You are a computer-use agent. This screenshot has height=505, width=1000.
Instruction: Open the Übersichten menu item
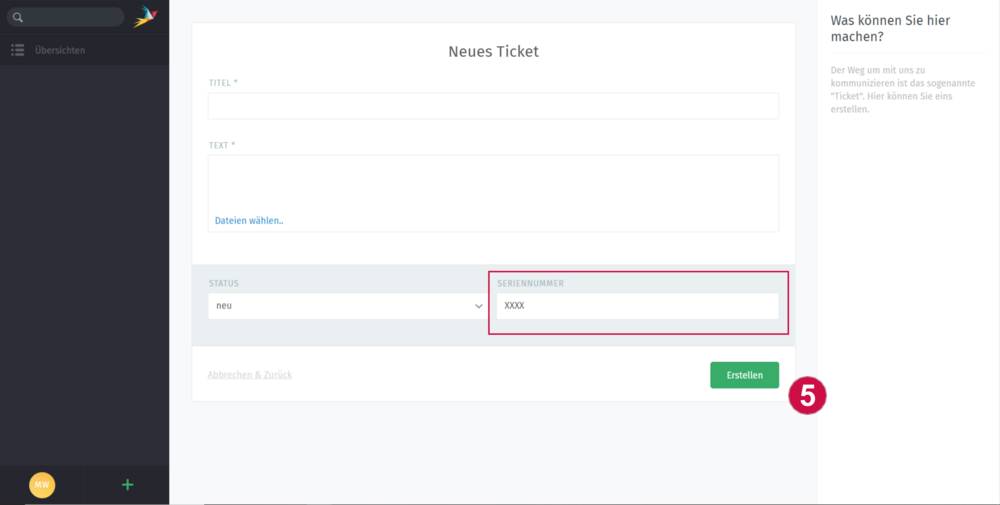(x=60, y=50)
